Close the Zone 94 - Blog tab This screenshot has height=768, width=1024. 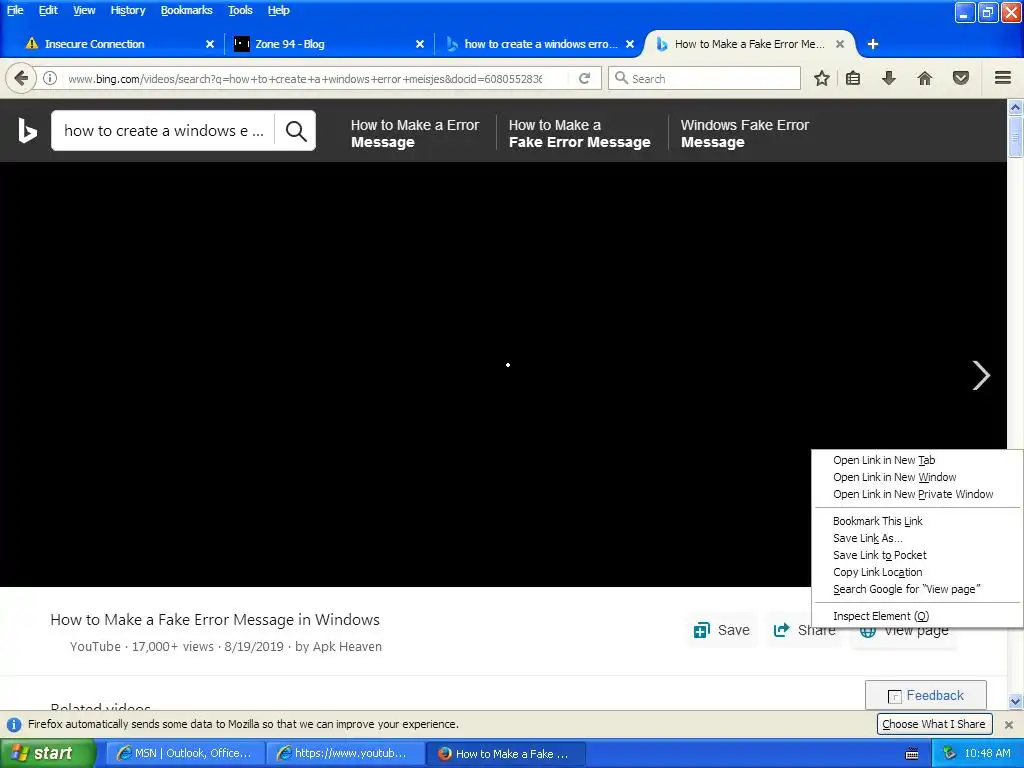tap(420, 44)
